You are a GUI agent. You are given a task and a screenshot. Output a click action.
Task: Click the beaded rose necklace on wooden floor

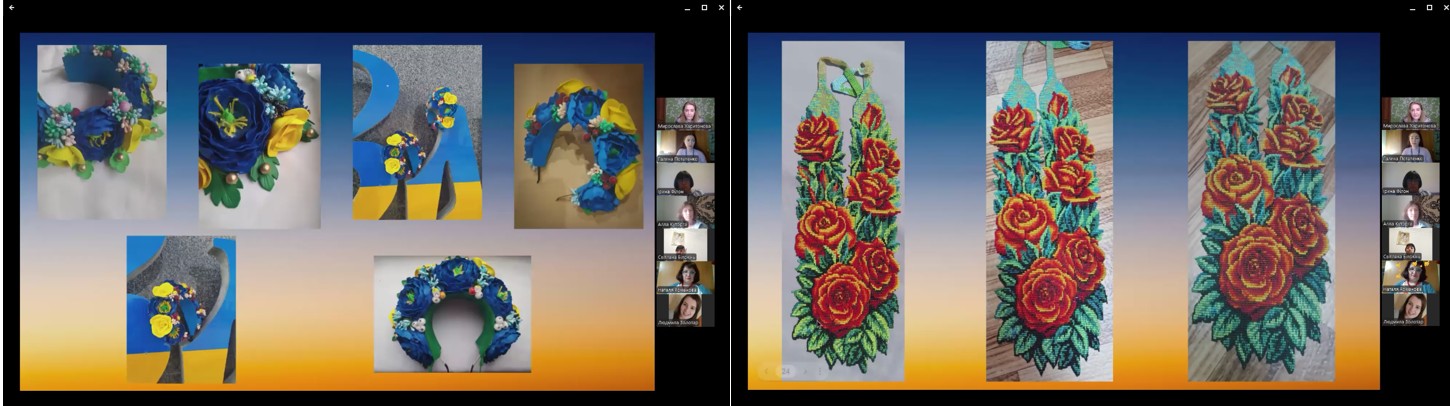[x=1048, y=210]
